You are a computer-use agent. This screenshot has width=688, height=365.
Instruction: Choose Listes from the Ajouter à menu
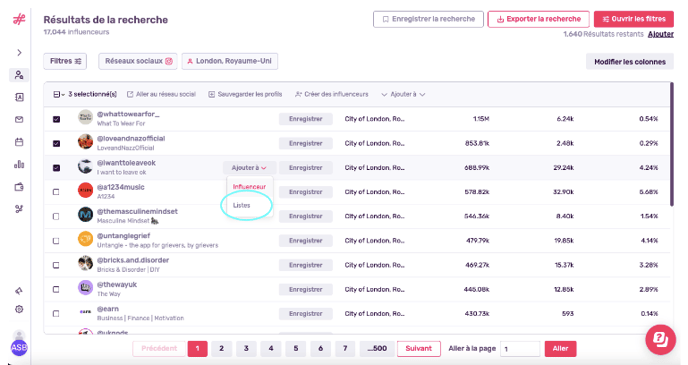(x=241, y=205)
